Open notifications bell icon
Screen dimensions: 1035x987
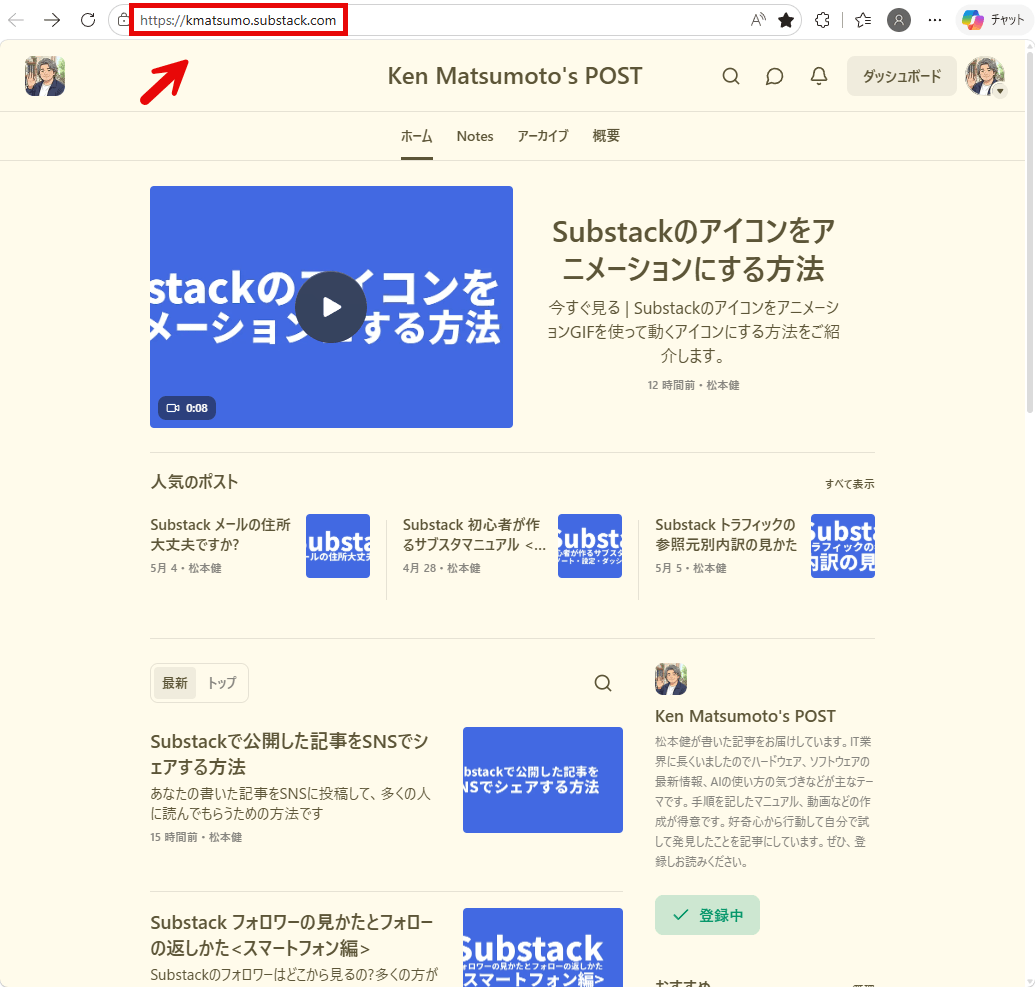(818, 77)
